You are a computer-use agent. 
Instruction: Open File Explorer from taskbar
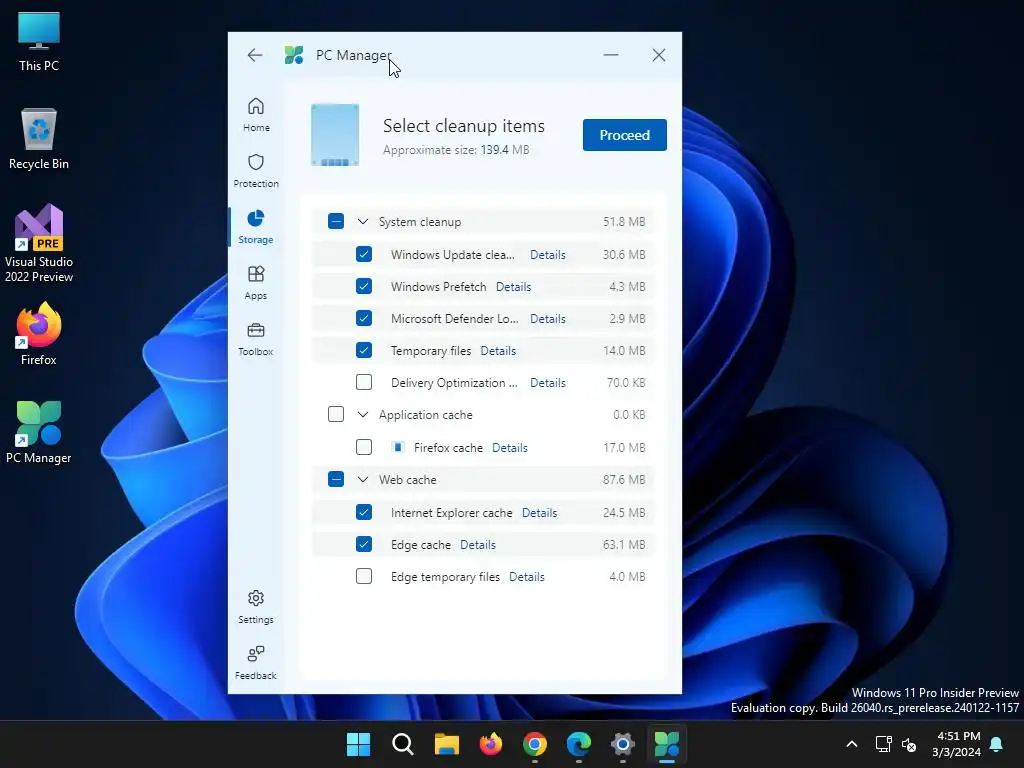click(447, 744)
